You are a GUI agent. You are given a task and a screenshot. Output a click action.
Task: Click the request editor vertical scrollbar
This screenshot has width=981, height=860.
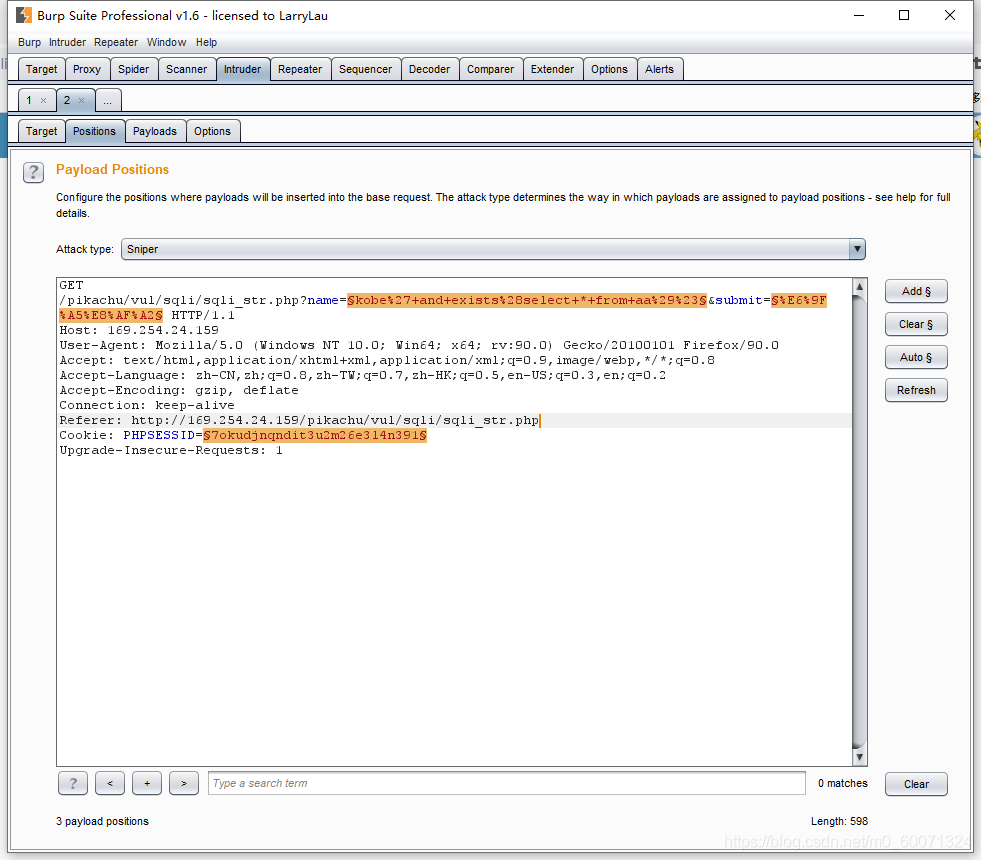pos(860,522)
